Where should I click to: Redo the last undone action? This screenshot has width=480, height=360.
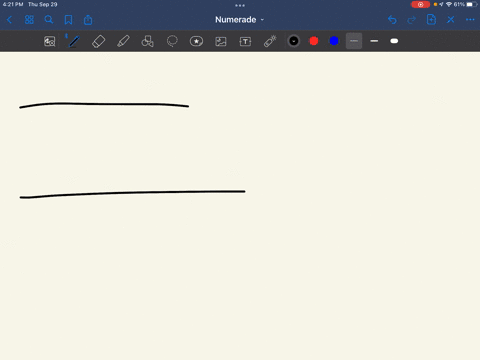point(412,20)
